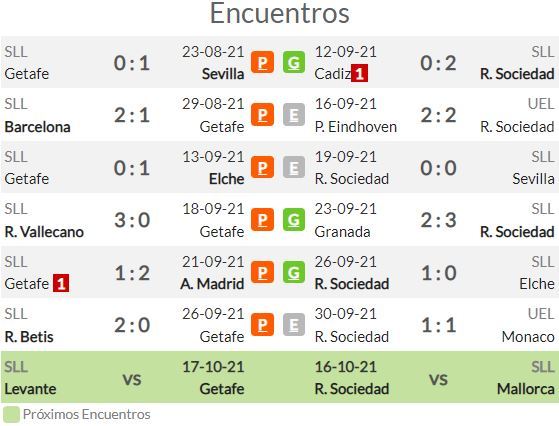The width and height of the screenshot is (559, 426).
Task: Click the Levante upcoming match team
Action: pyautogui.click(x=30, y=389)
